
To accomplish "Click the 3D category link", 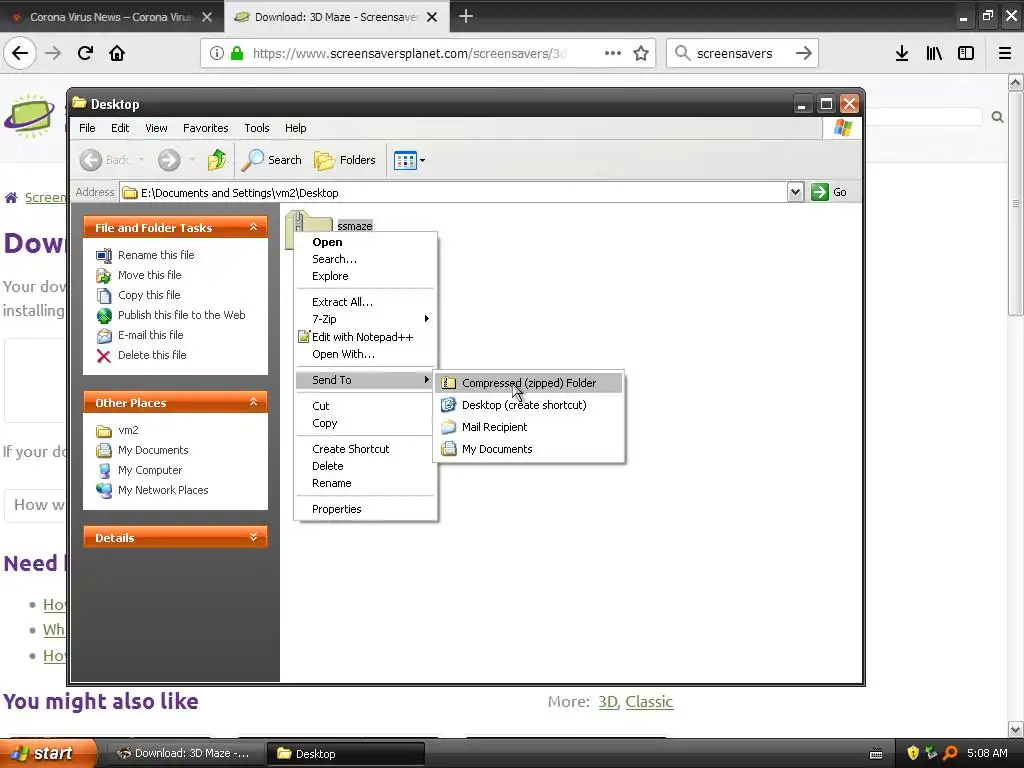I will coord(607,701).
